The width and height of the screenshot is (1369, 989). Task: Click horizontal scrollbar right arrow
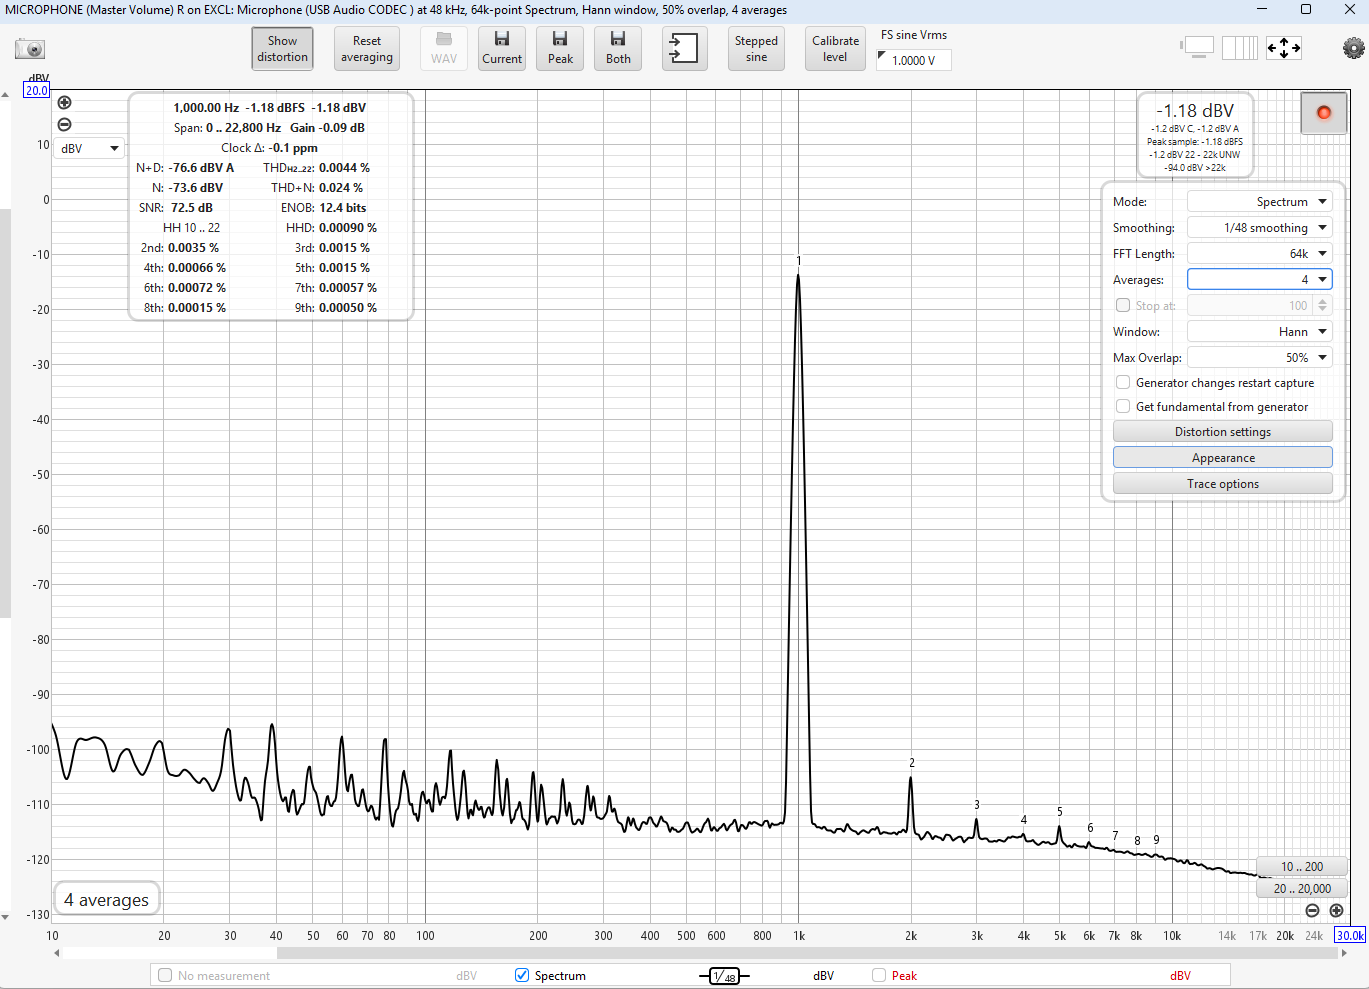click(x=1344, y=953)
